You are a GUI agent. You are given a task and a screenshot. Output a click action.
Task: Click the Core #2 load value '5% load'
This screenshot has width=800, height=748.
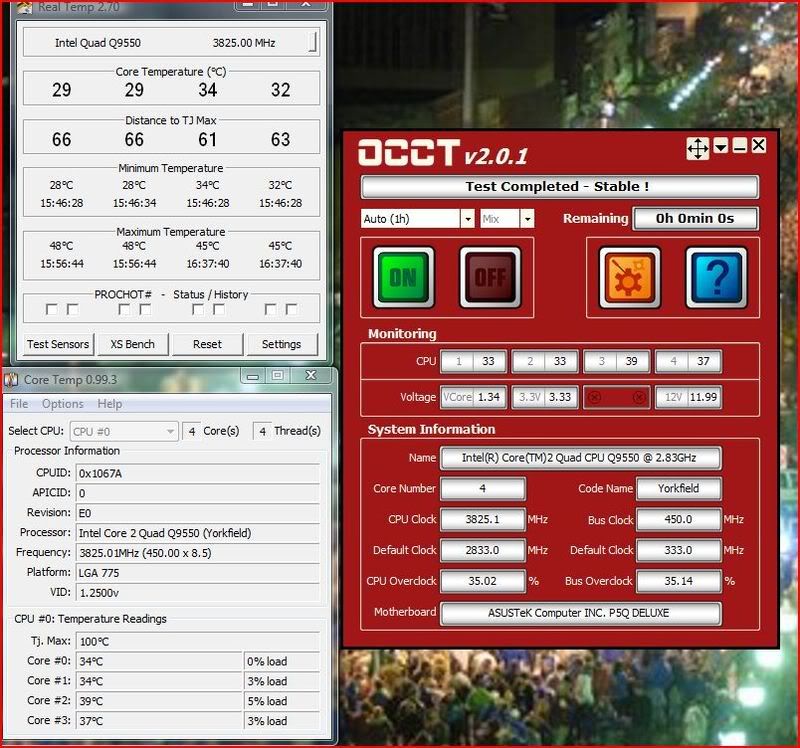pos(282,701)
